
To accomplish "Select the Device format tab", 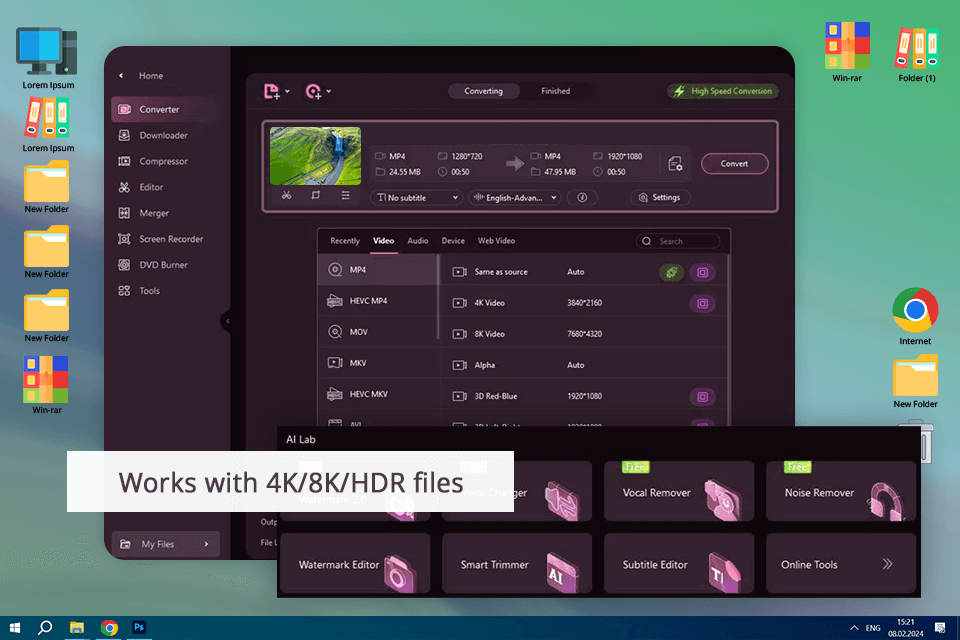I will [453, 241].
